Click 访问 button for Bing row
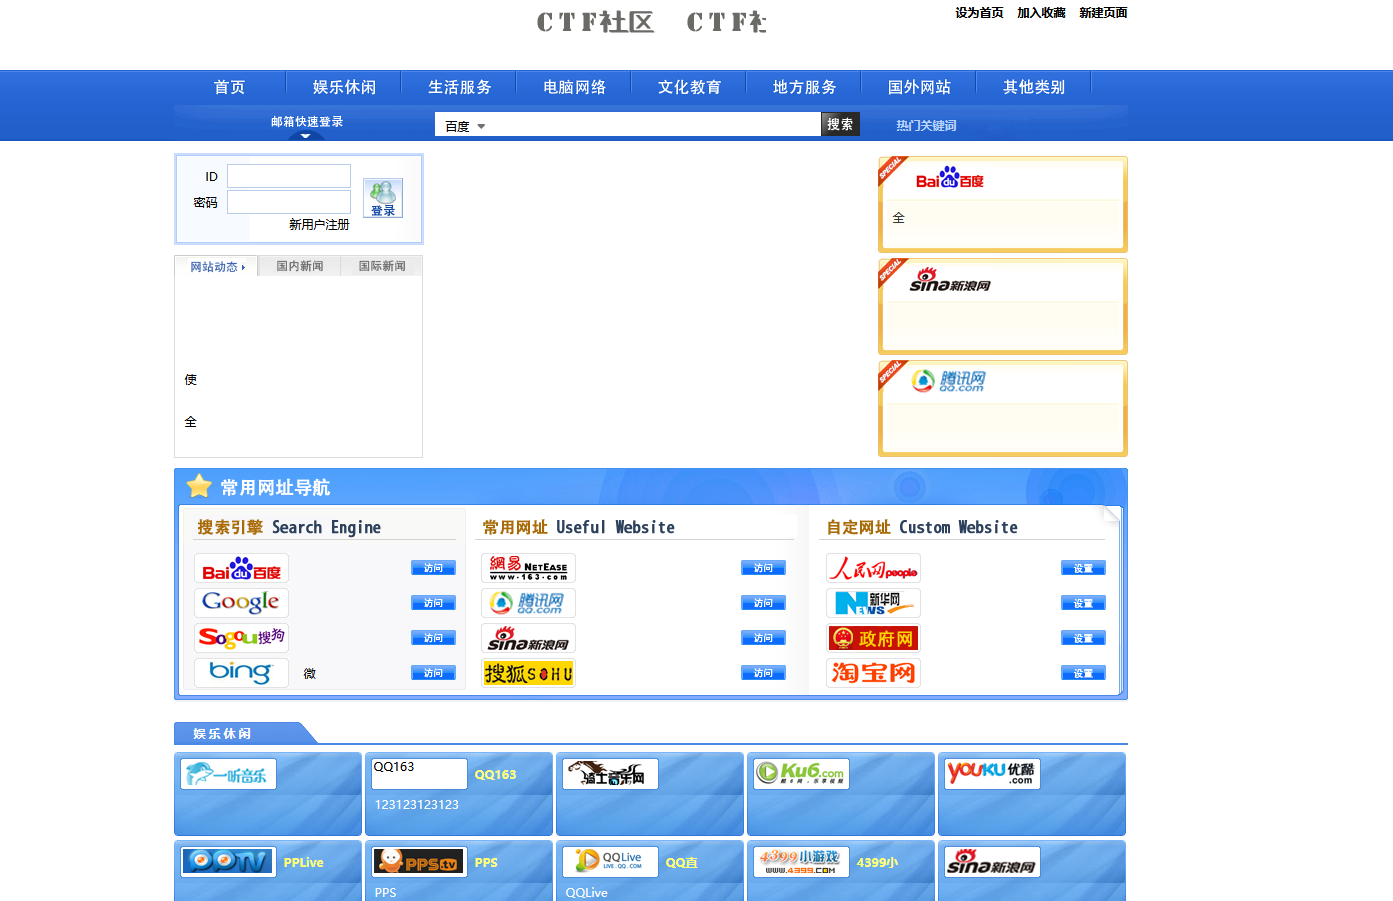 click(x=433, y=673)
